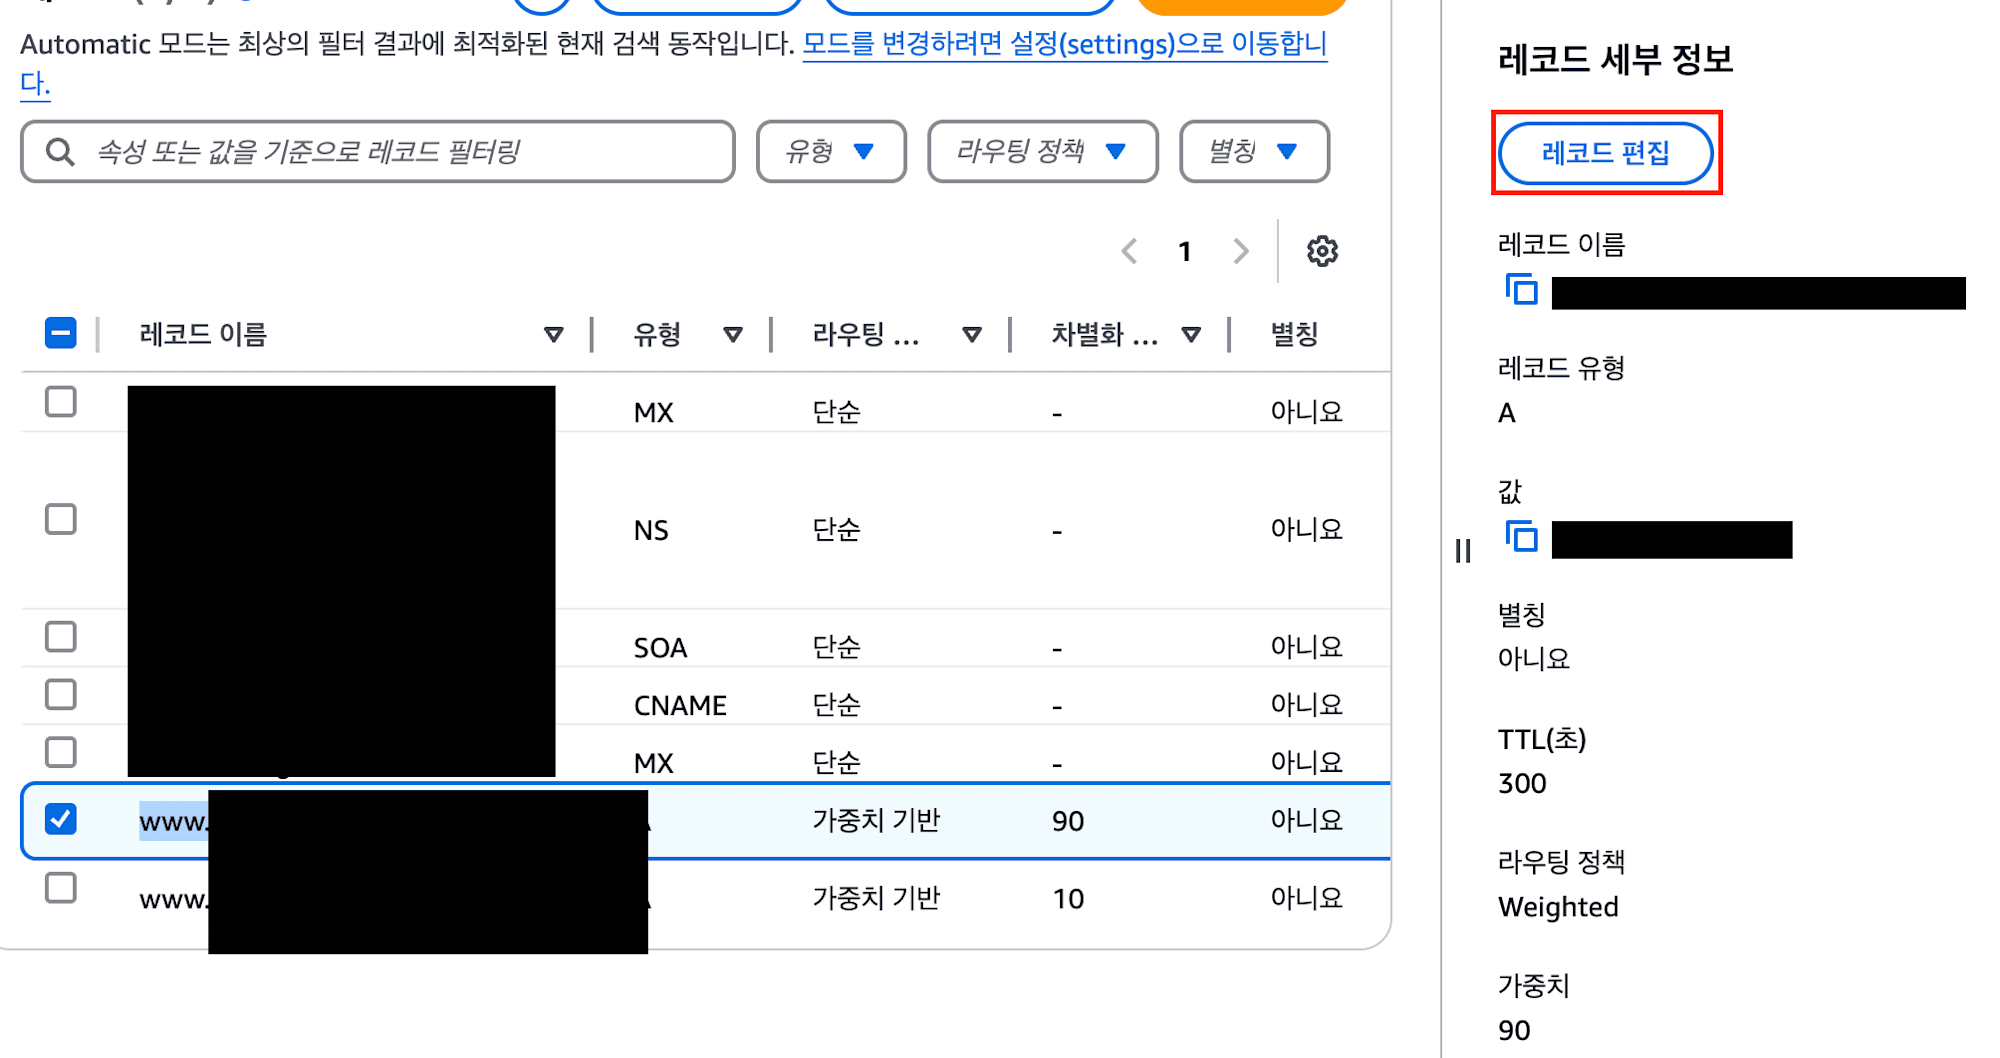Check the first MX record row
This screenshot has width=2000, height=1058.
pyautogui.click(x=61, y=402)
